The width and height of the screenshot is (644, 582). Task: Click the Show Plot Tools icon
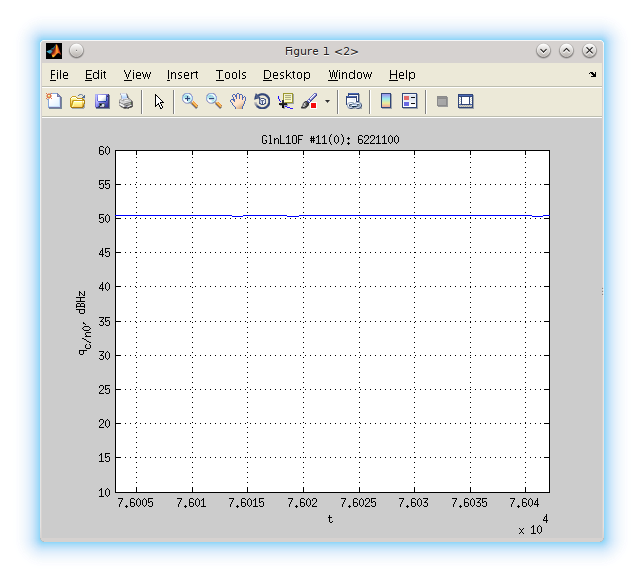point(465,101)
